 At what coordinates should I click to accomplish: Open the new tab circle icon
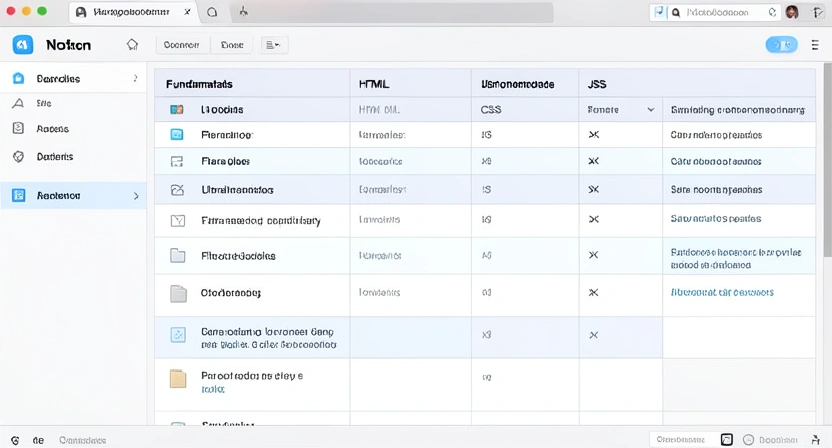pyautogui.click(x=212, y=12)
